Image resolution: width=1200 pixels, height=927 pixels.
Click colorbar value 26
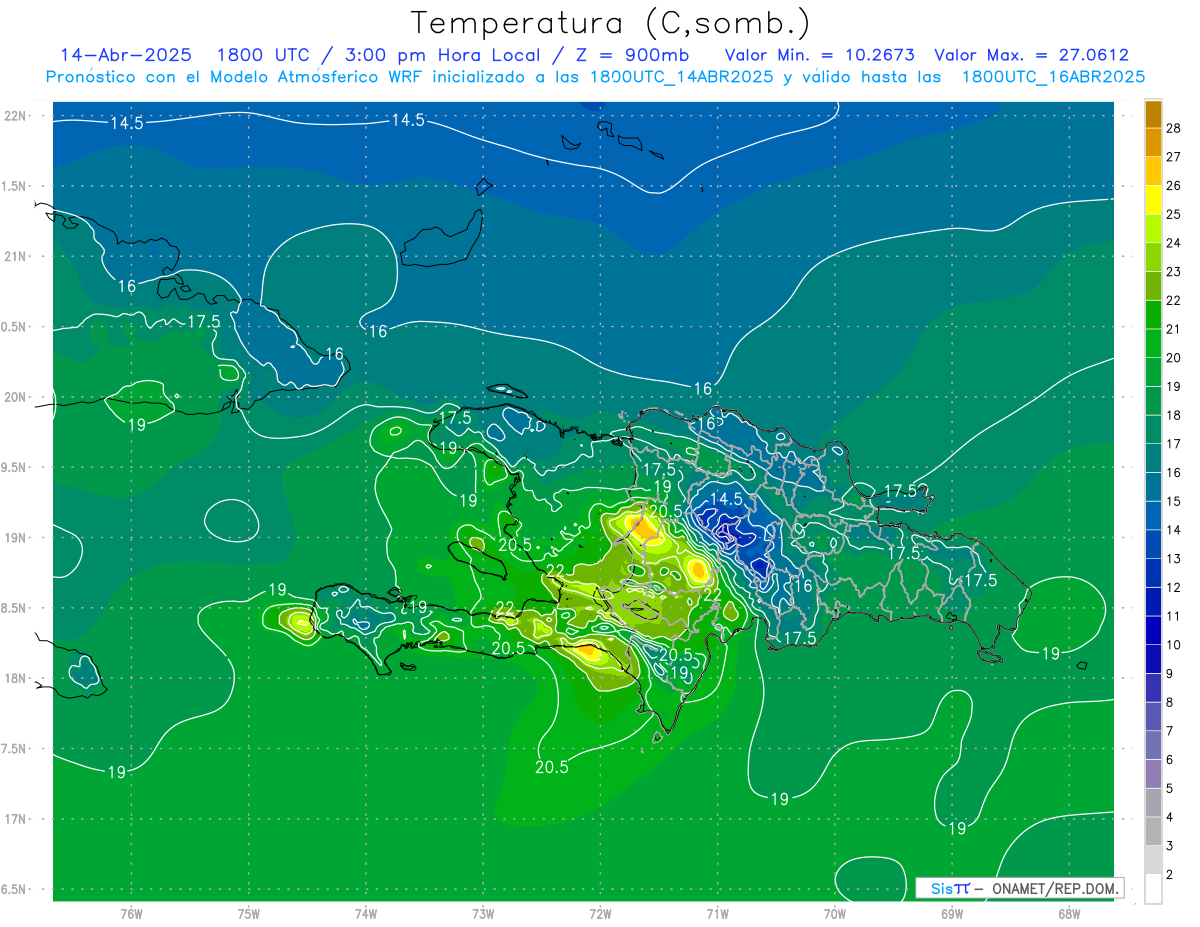click(1174, 186)
